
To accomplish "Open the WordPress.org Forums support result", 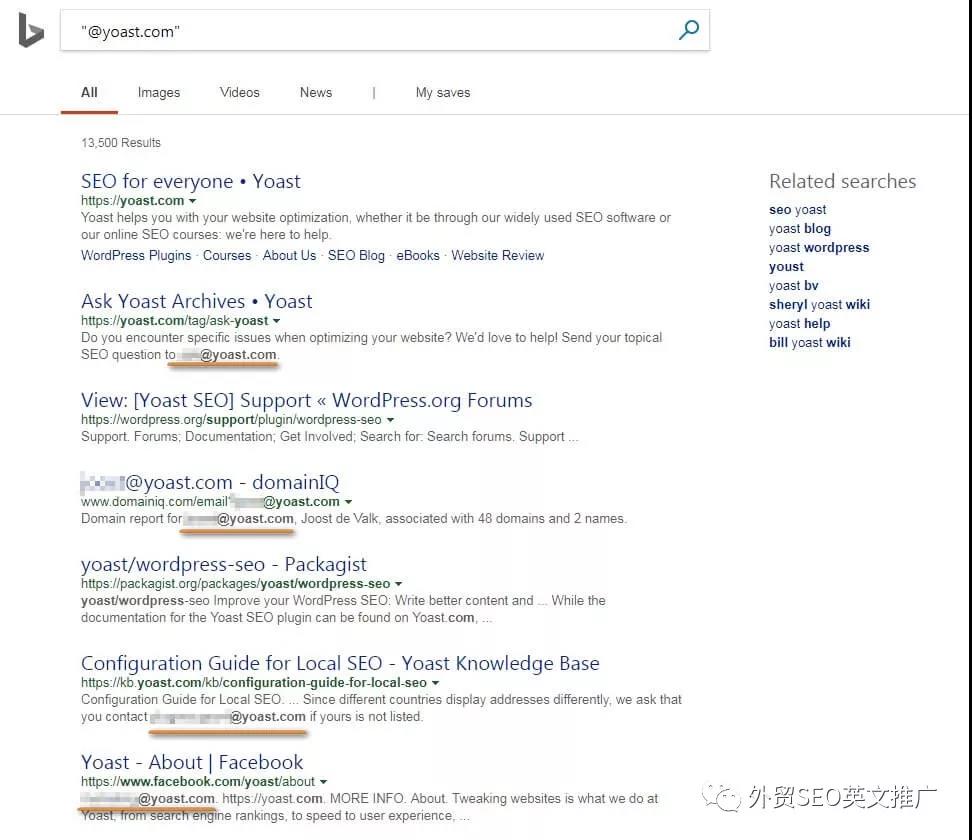I will coord(306,400).
